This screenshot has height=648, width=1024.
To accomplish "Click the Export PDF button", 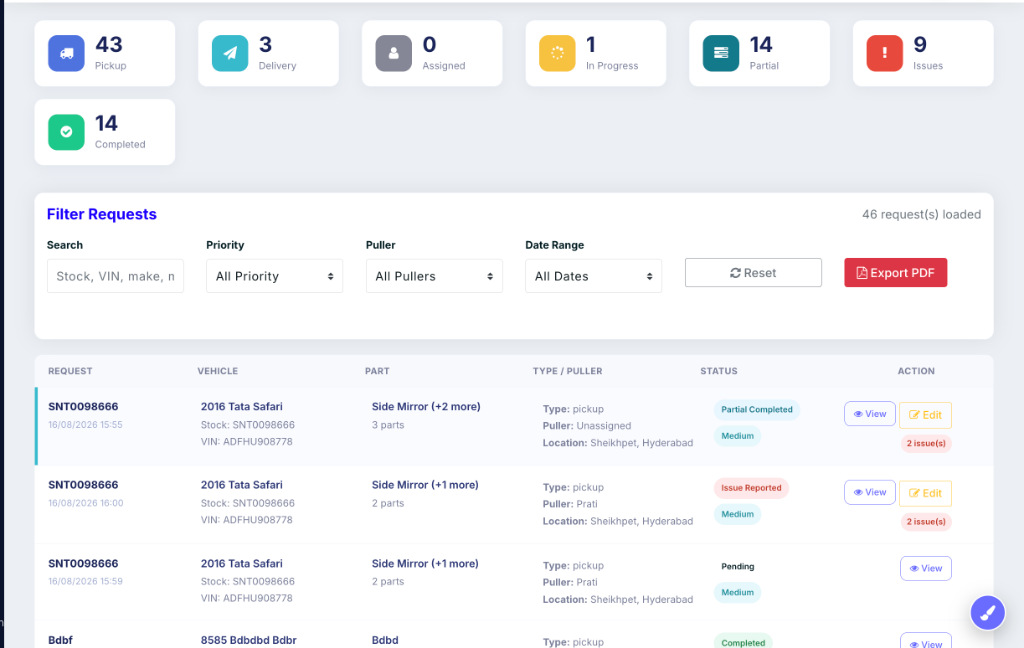I will tap(895, 272).
